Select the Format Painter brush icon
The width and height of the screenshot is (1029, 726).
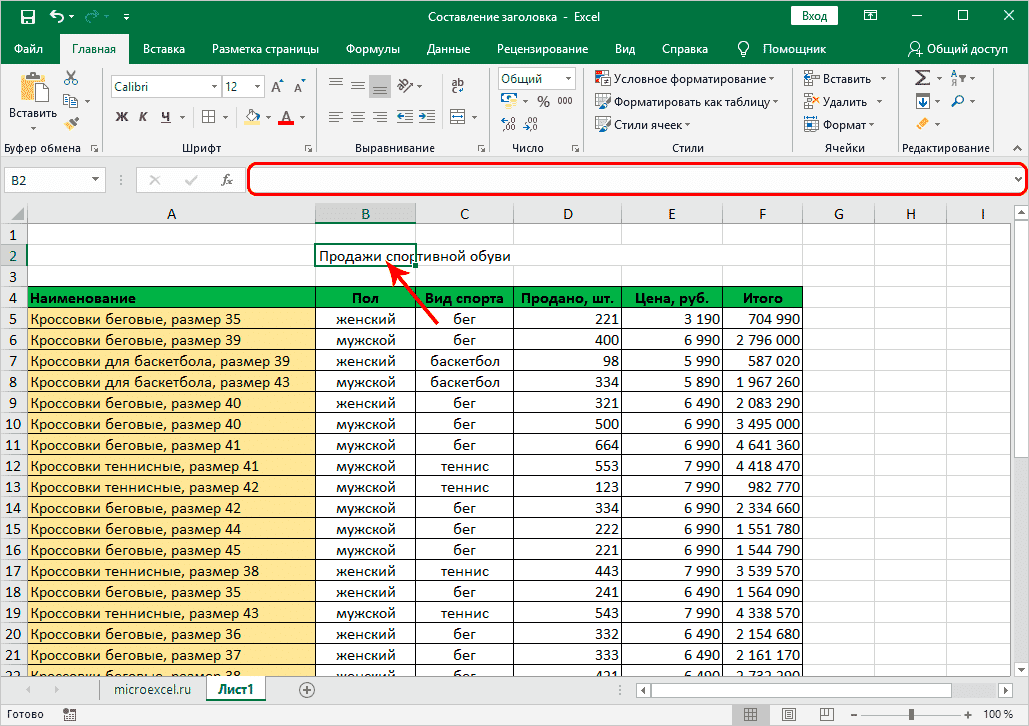click(x=71, y=124)
